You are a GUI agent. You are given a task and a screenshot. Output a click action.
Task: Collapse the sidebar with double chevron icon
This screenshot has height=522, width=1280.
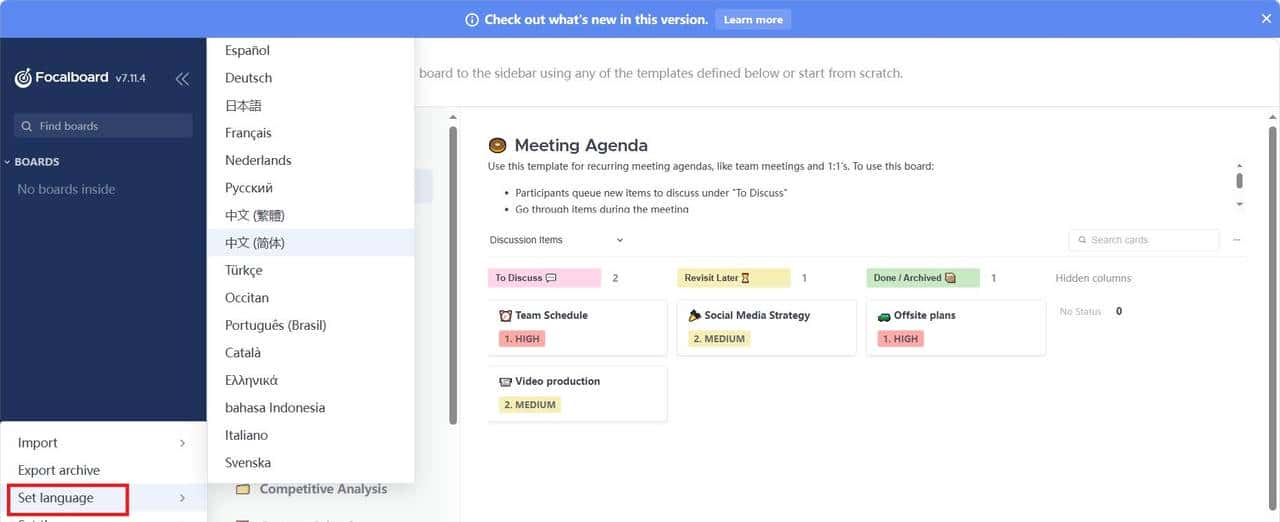(x=182, y=79)
